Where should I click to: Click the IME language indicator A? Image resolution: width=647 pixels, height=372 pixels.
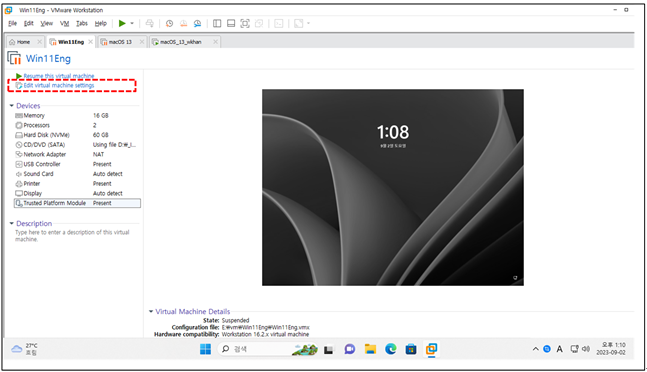pyautogui.click(x=560, y=349)
